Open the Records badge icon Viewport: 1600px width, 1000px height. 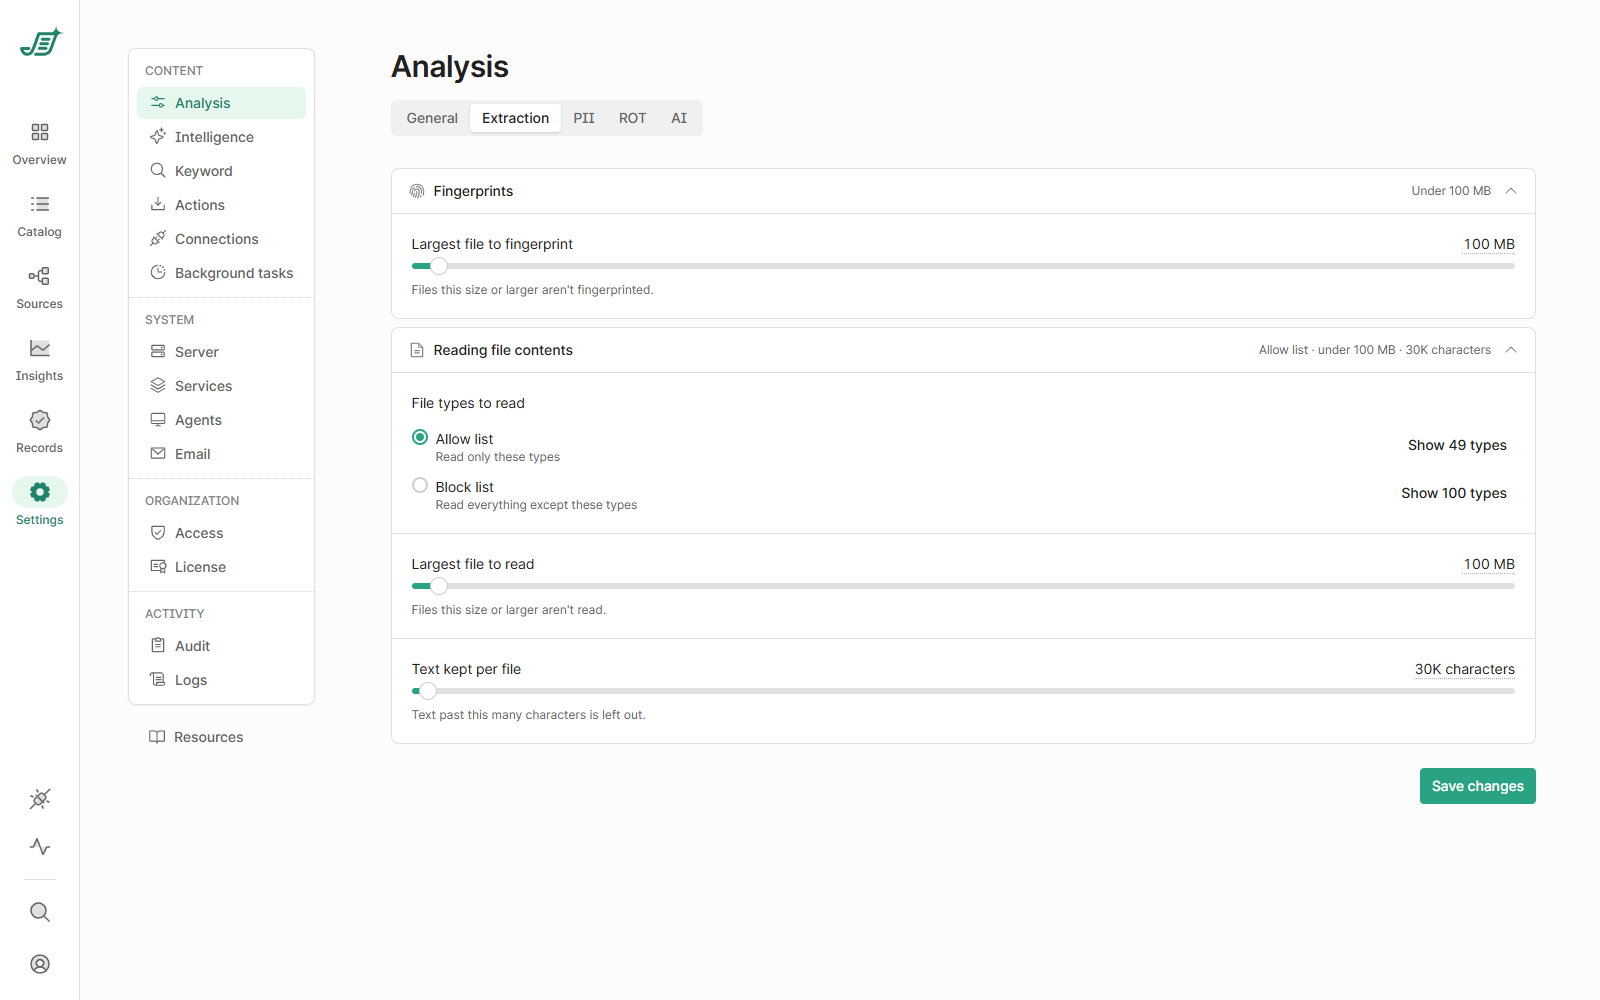[40, 420]
